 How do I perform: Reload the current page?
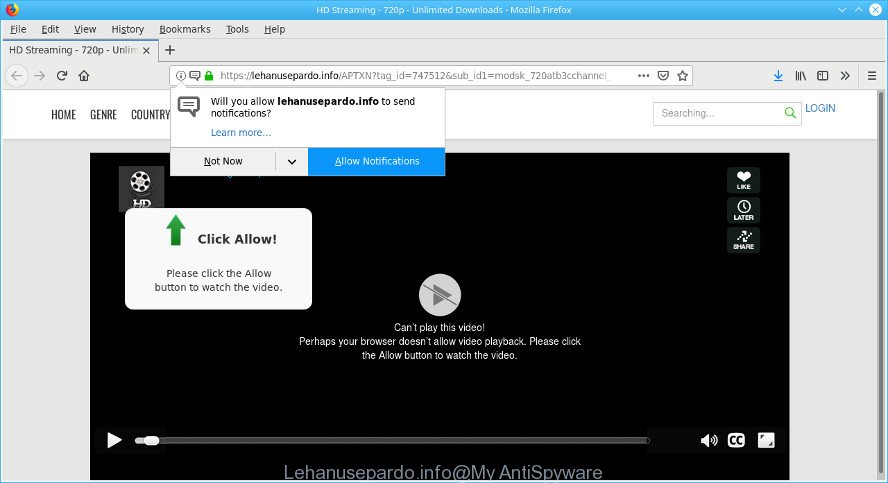point(62,75)
